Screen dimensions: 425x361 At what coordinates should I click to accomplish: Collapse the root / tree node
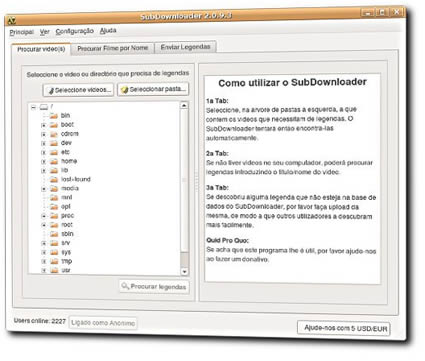point(33,107)
